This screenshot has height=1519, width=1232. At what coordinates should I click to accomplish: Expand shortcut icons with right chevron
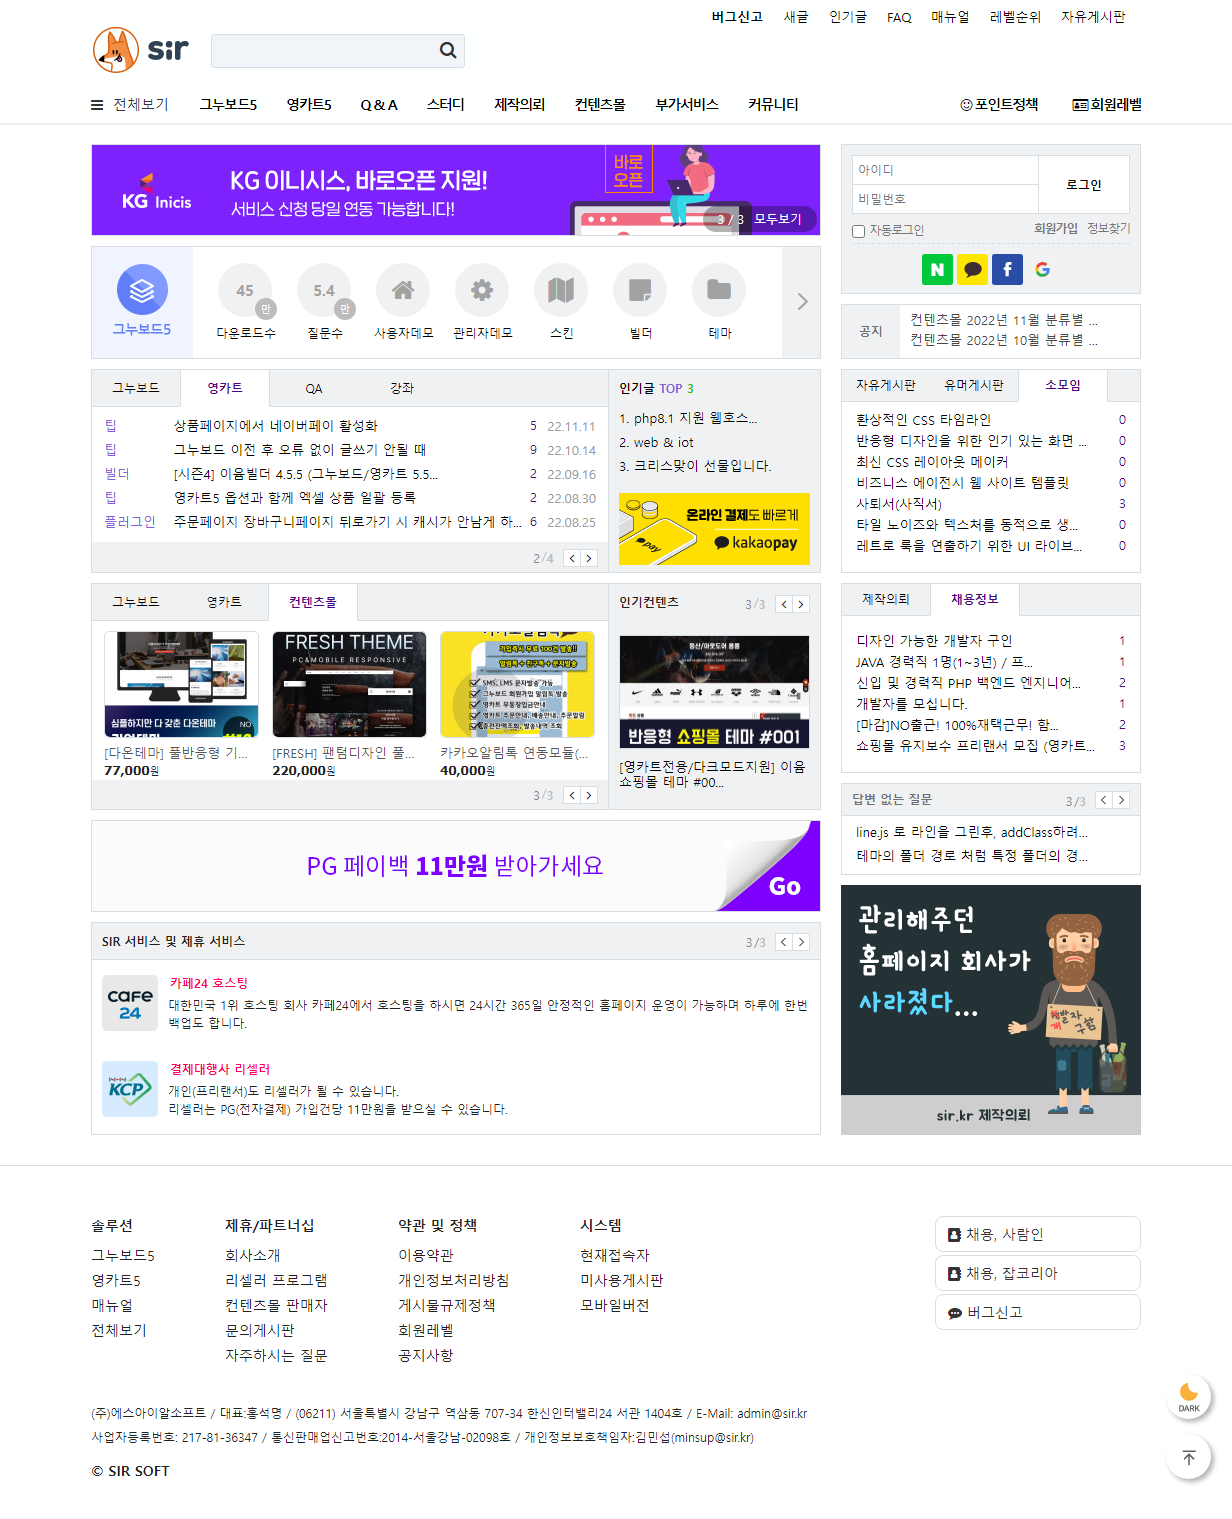802,301
